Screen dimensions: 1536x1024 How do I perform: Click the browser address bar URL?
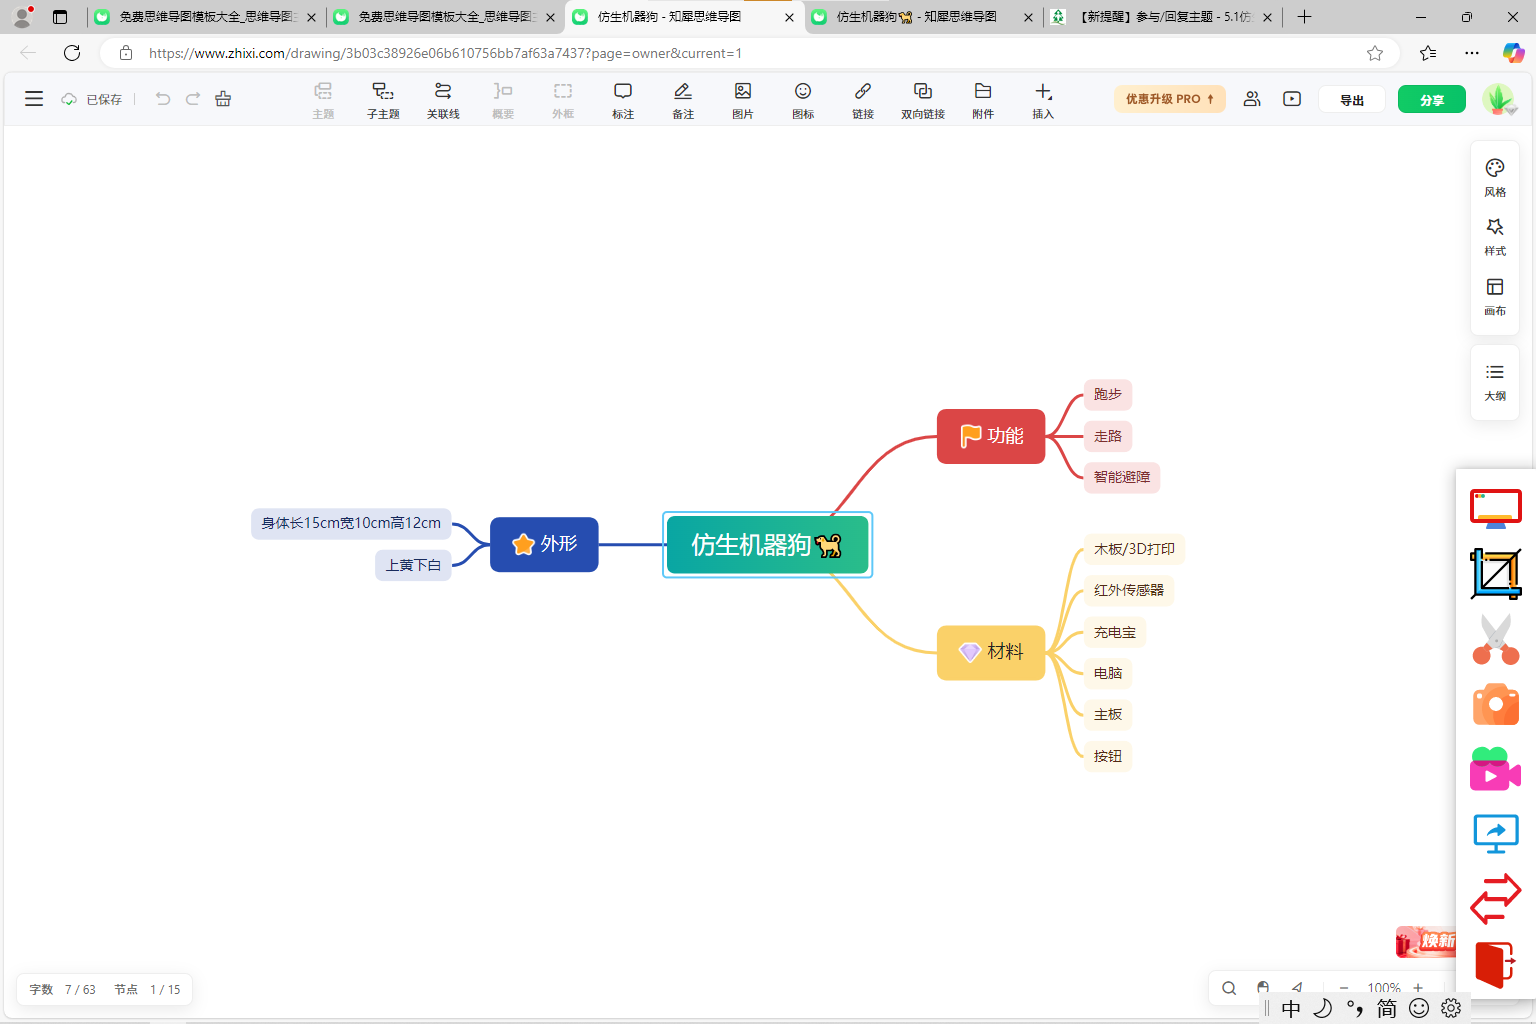click(x=445, y=53)
